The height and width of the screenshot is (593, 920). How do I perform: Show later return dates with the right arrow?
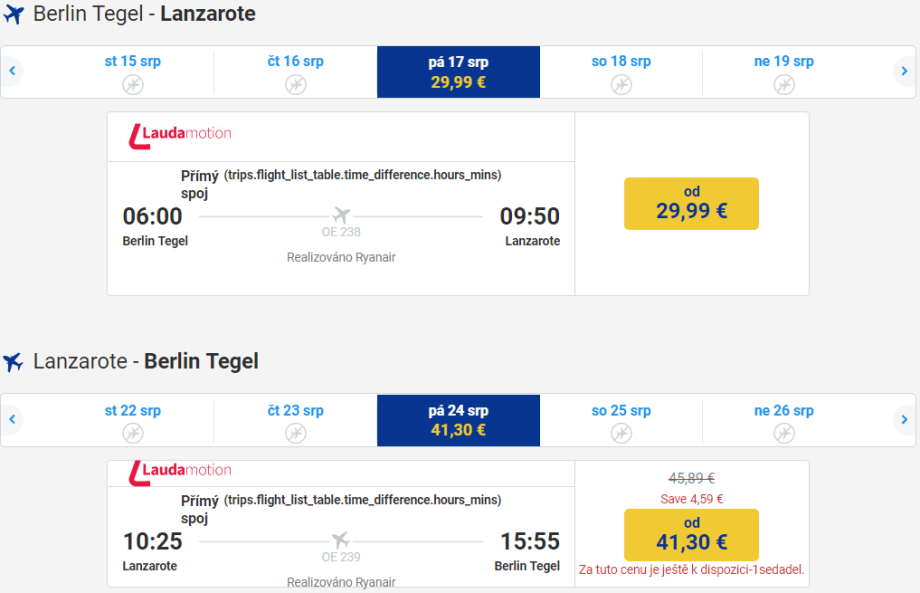[x=904, y=420]
